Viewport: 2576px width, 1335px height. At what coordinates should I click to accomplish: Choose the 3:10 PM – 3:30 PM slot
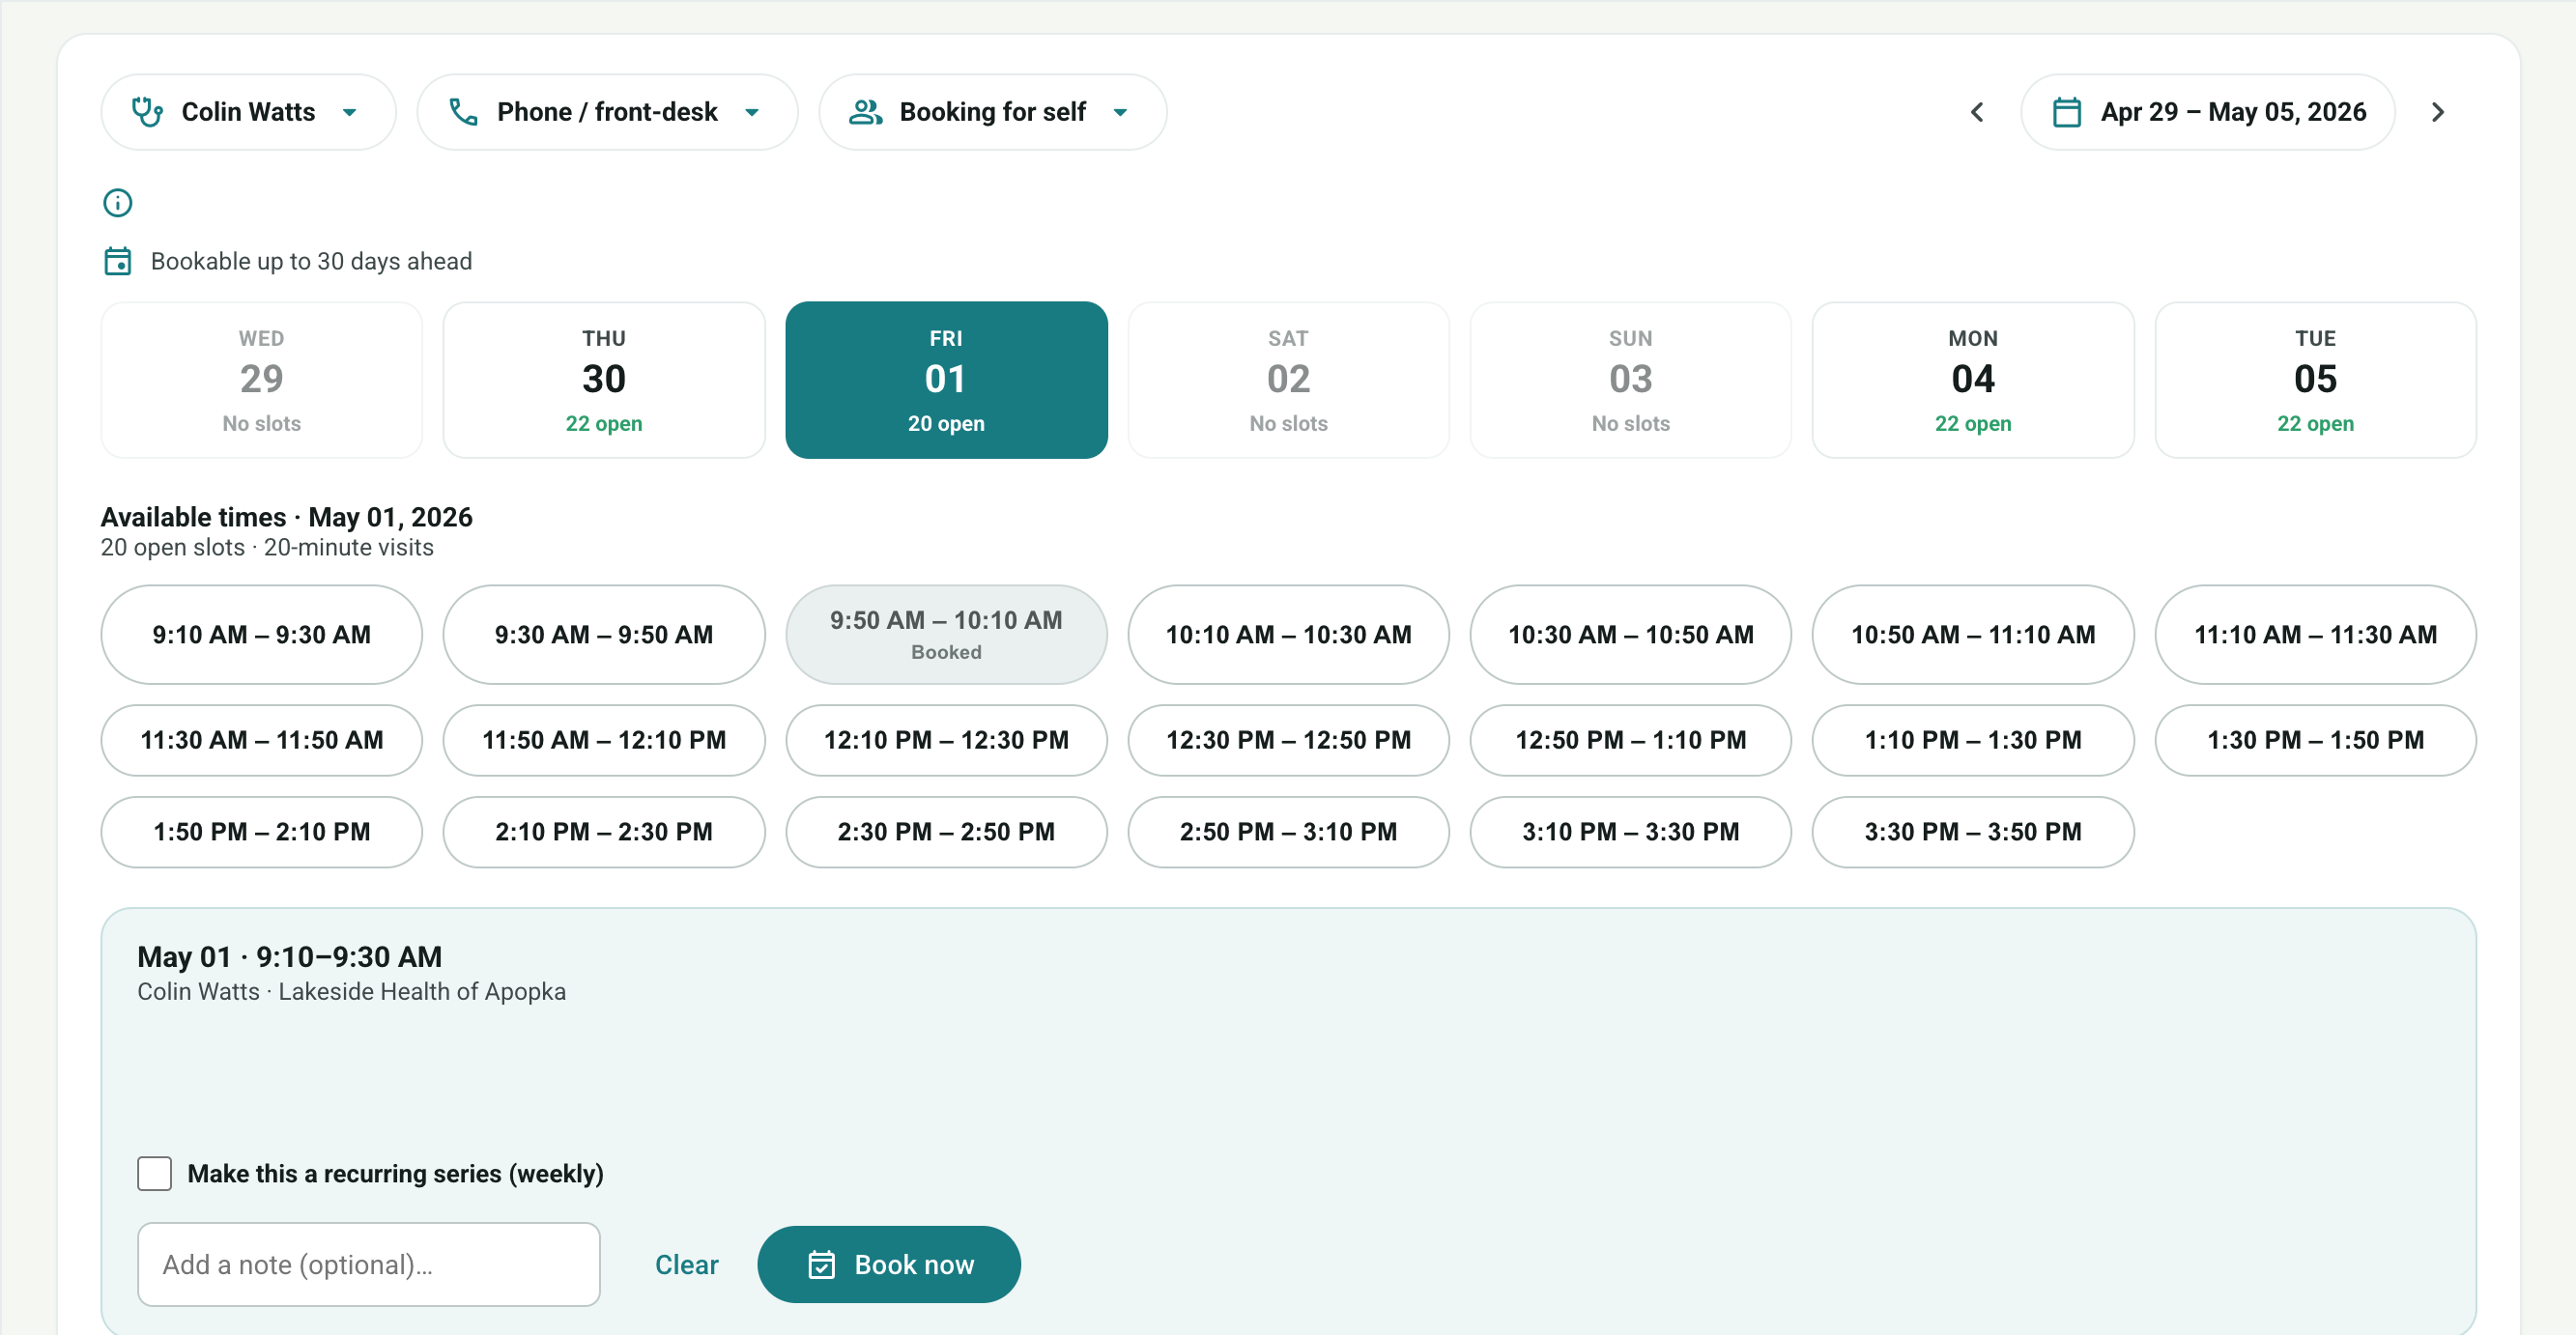pos(1630,832)
